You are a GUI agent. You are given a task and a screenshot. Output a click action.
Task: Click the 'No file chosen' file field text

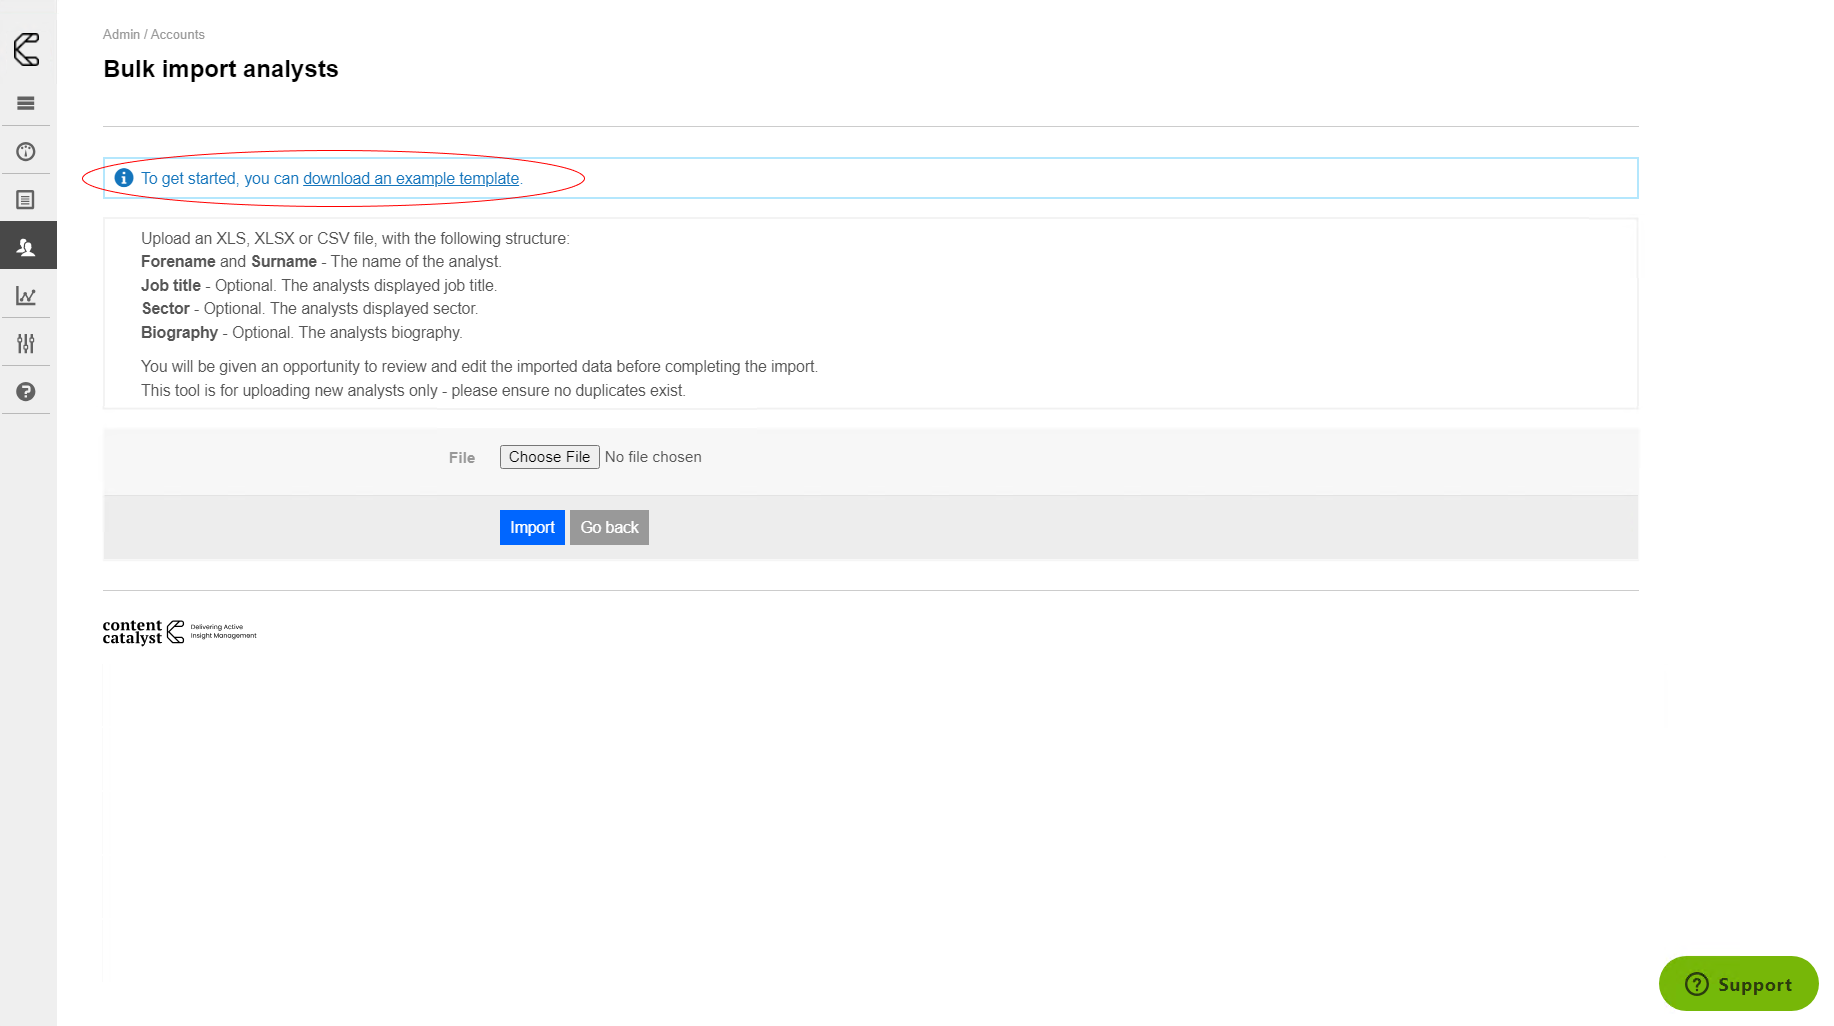(x=653, y=457)
